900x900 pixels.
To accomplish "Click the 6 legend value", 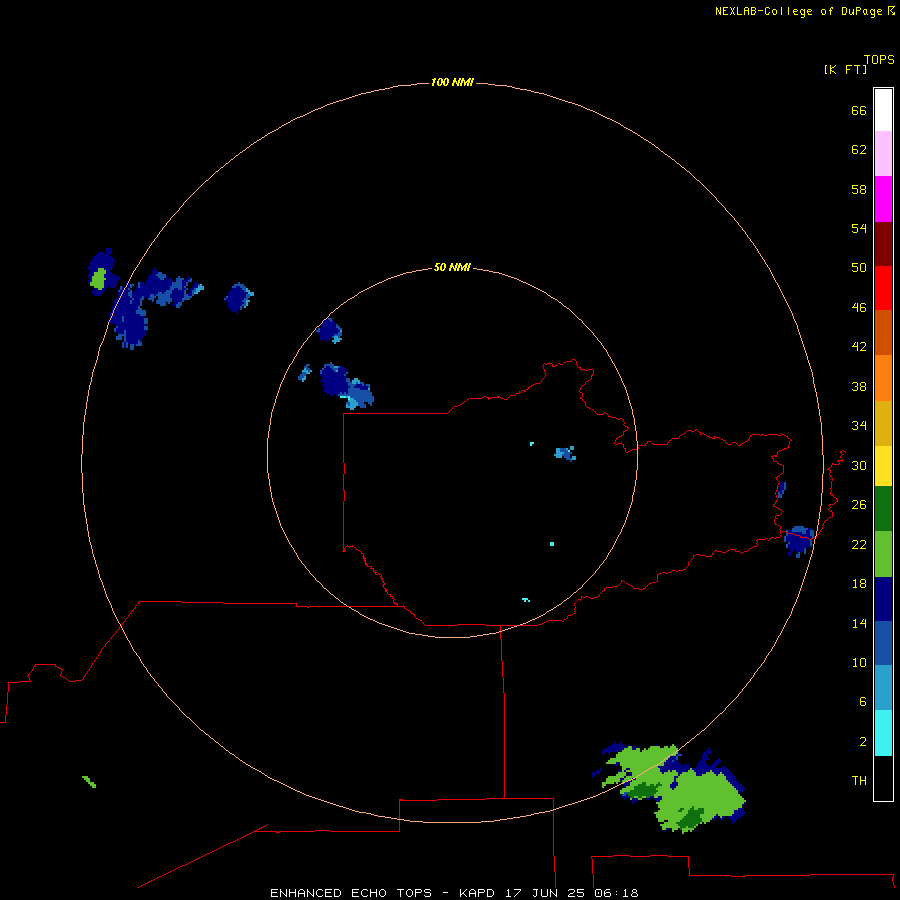I will [x=863, y=702].
